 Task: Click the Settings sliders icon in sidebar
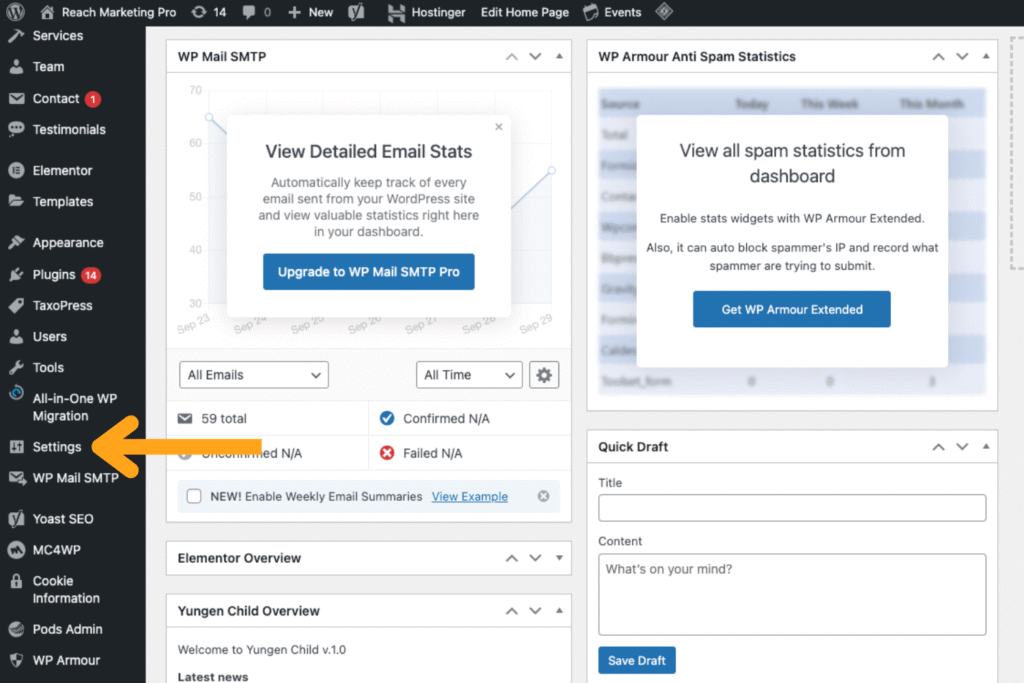[x=16, y=447]
